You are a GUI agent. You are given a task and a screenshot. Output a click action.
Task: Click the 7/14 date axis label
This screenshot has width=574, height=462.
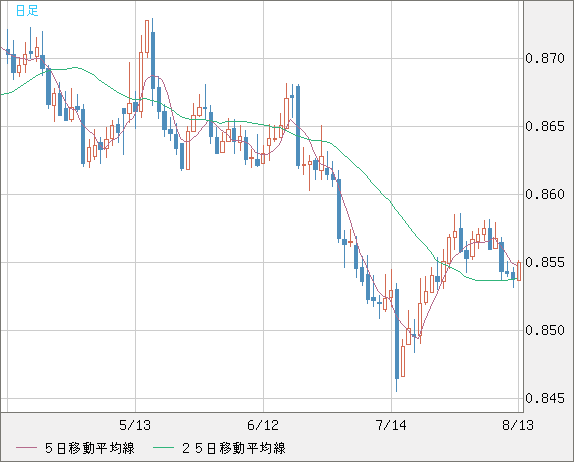[391, 425]
